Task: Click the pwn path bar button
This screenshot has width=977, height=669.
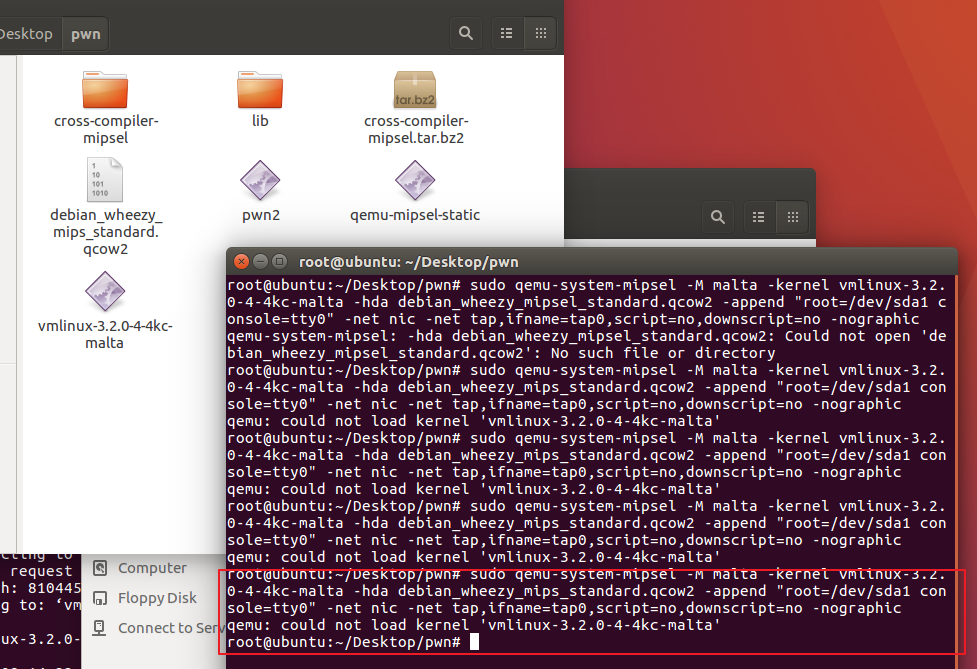Action: click(x=85, y=34)
